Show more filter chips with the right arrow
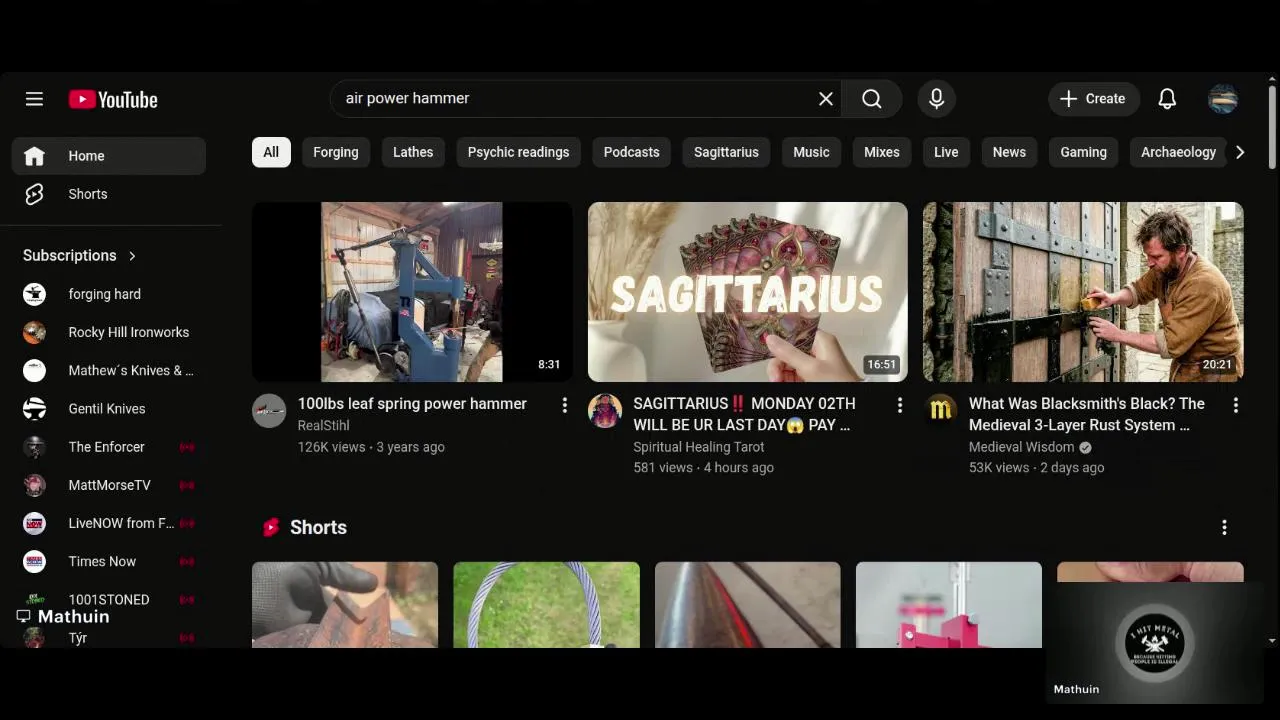Image resolution: width=1280 pixels, height=720 pixels. coord(1240,152)
